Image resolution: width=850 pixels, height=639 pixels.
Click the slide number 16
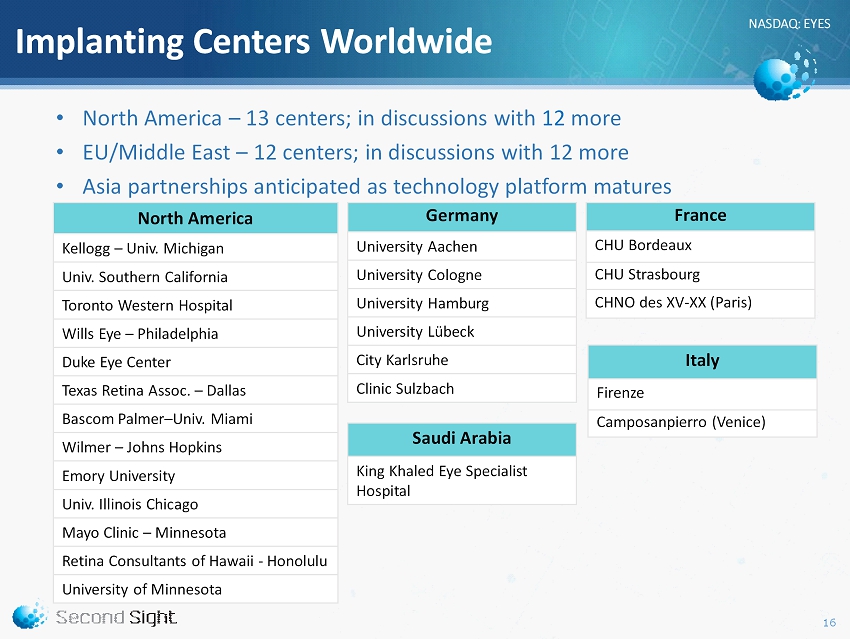(829, 623)
